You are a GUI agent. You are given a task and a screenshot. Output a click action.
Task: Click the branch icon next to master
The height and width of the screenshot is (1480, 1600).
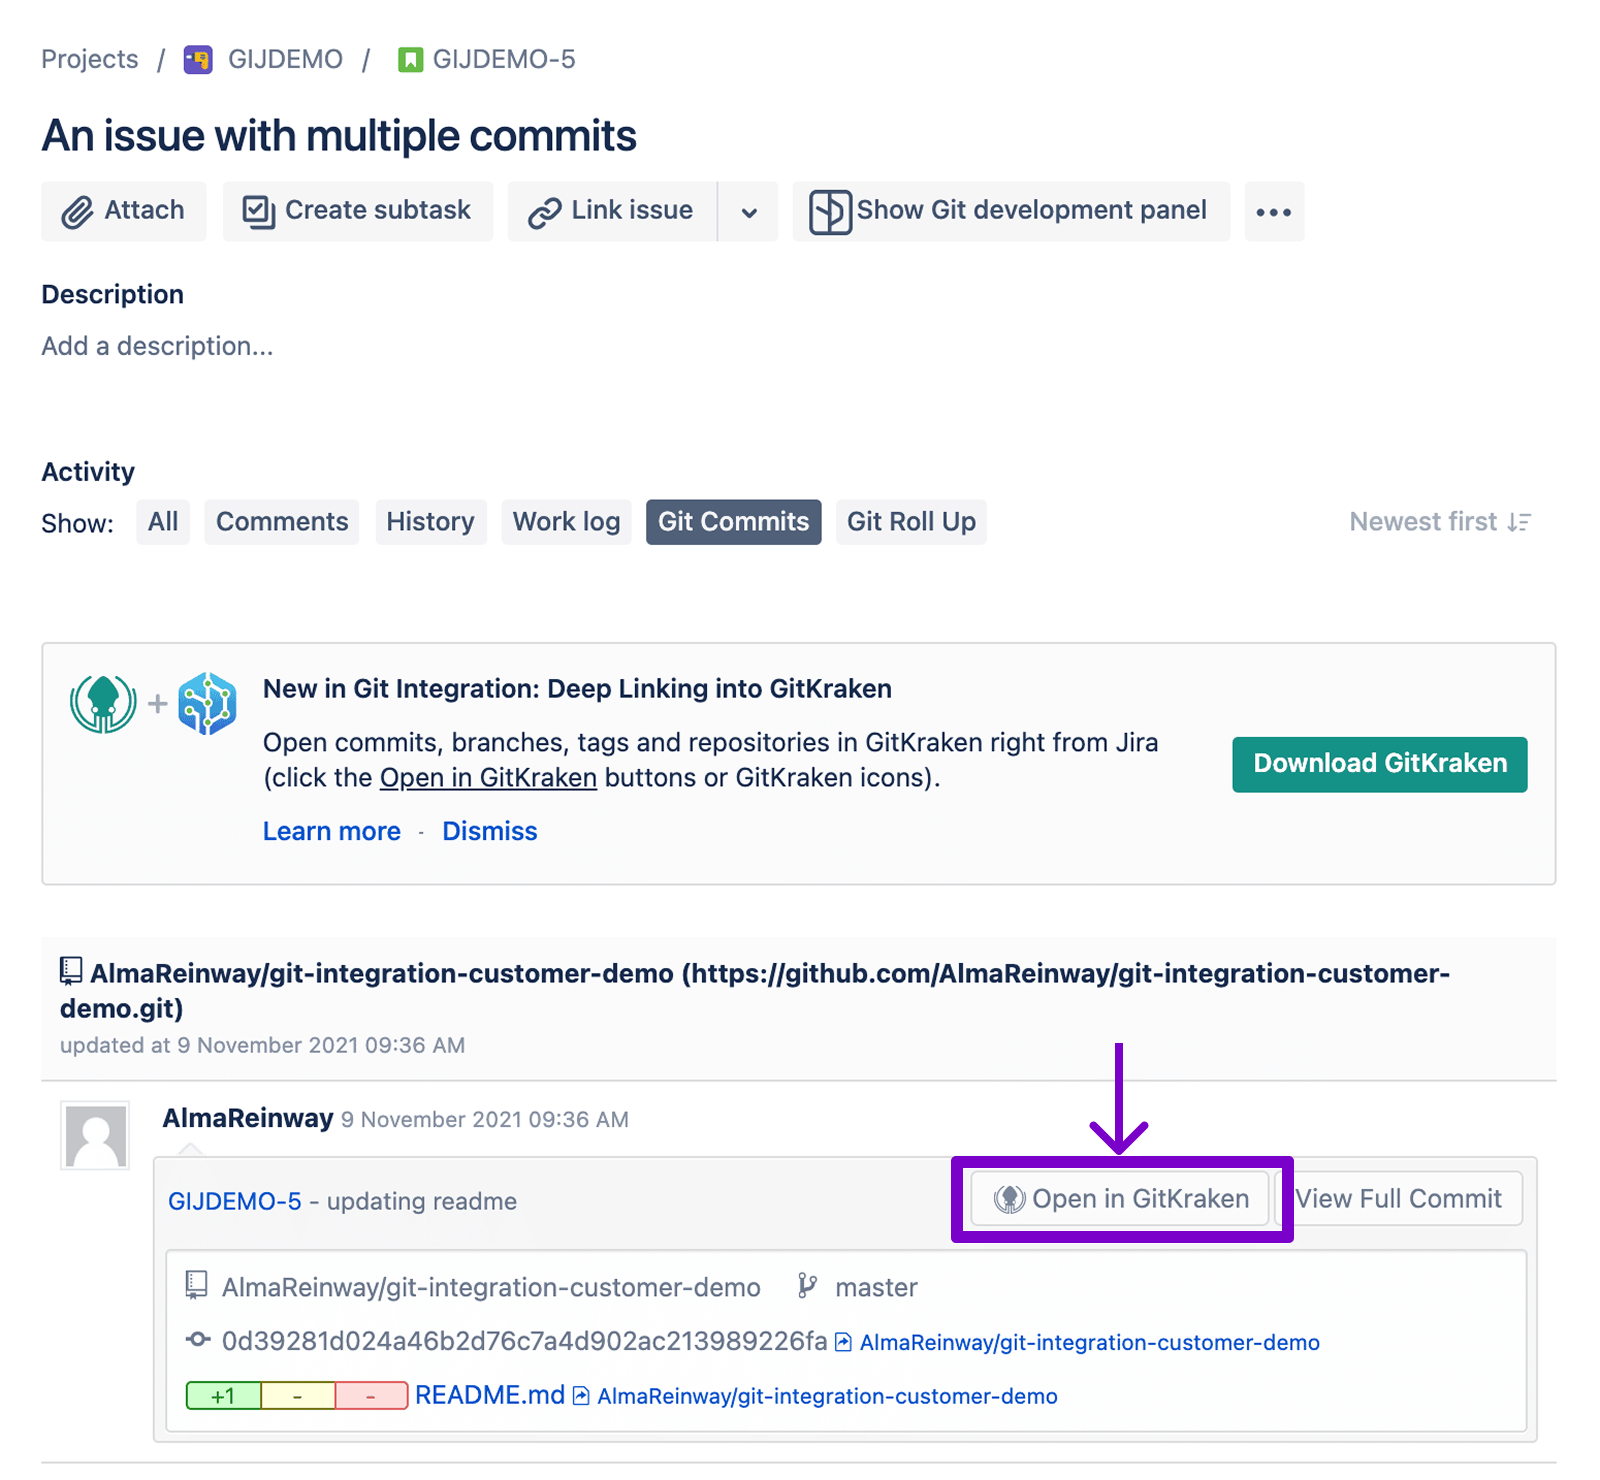808,1287
